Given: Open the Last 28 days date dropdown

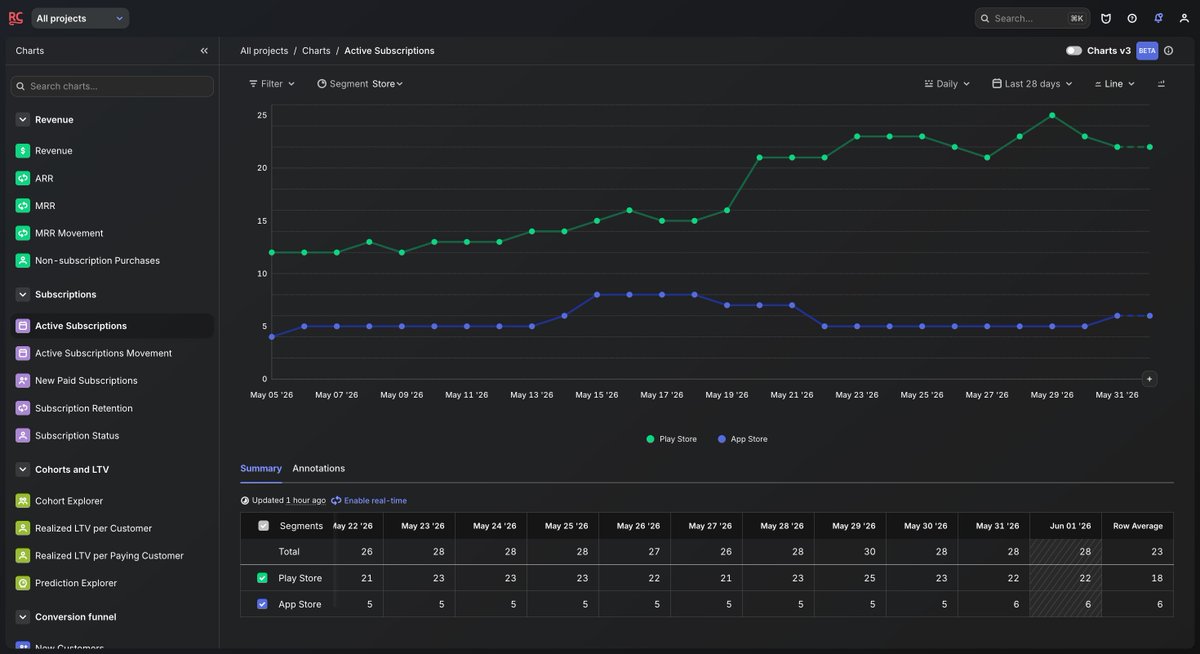Looking at the screenshot, I should pos(1032,84).
